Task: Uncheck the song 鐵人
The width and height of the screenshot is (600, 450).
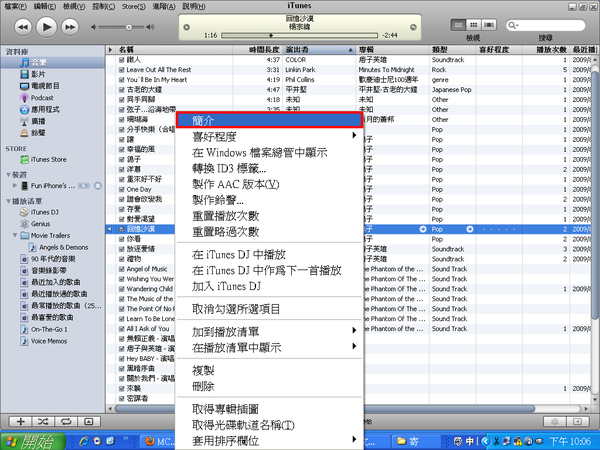Action: tap(122, 60)
